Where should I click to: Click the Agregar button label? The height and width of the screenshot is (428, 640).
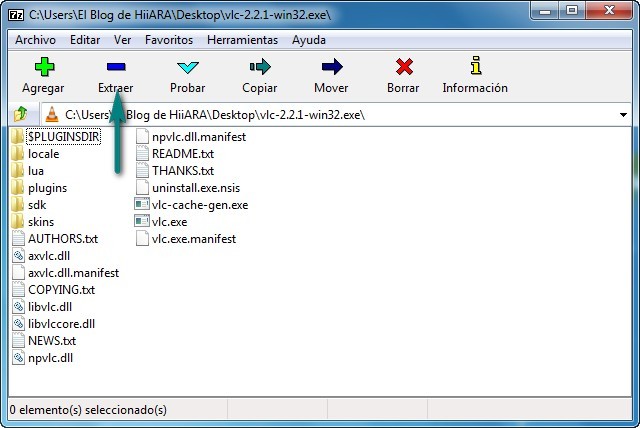click(x=43, y=88)
